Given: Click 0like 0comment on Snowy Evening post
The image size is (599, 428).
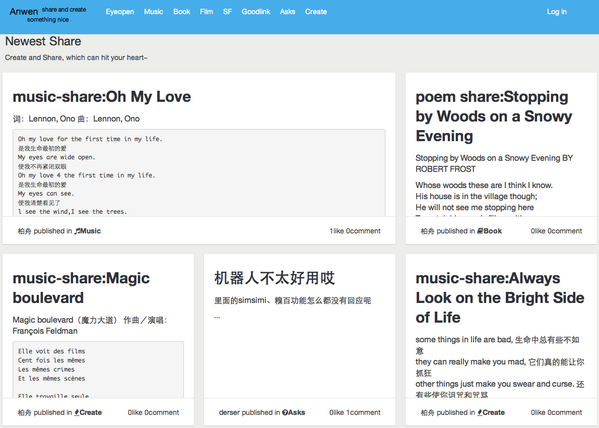Looking at the screenshot, I should click(x=556, y=231).
